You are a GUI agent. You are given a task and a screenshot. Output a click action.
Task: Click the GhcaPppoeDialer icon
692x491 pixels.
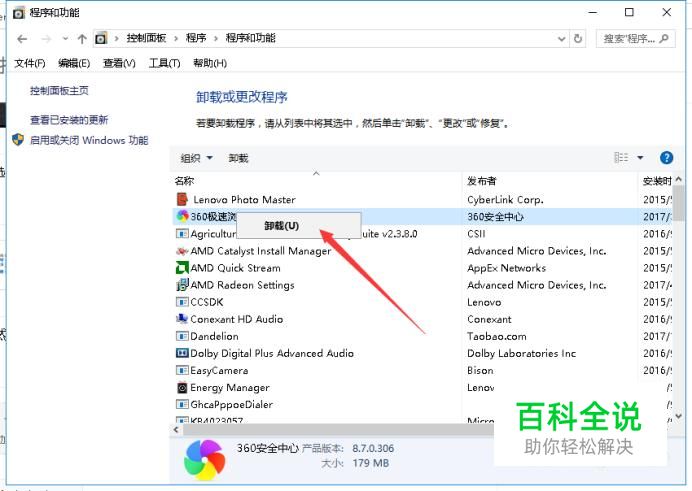[182, 405]
